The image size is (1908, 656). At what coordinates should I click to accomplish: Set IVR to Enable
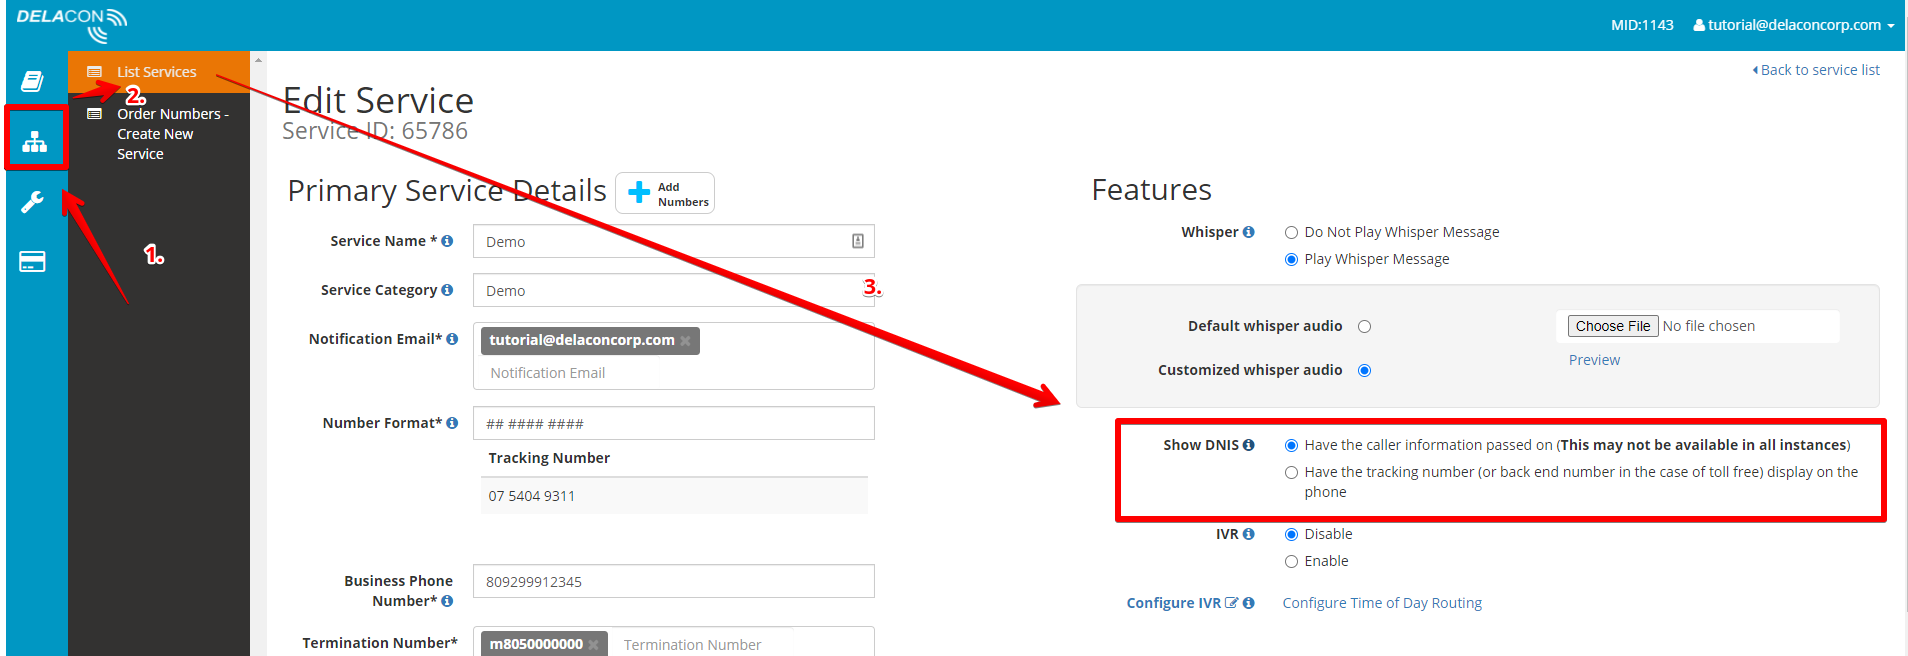[1291, 561]
